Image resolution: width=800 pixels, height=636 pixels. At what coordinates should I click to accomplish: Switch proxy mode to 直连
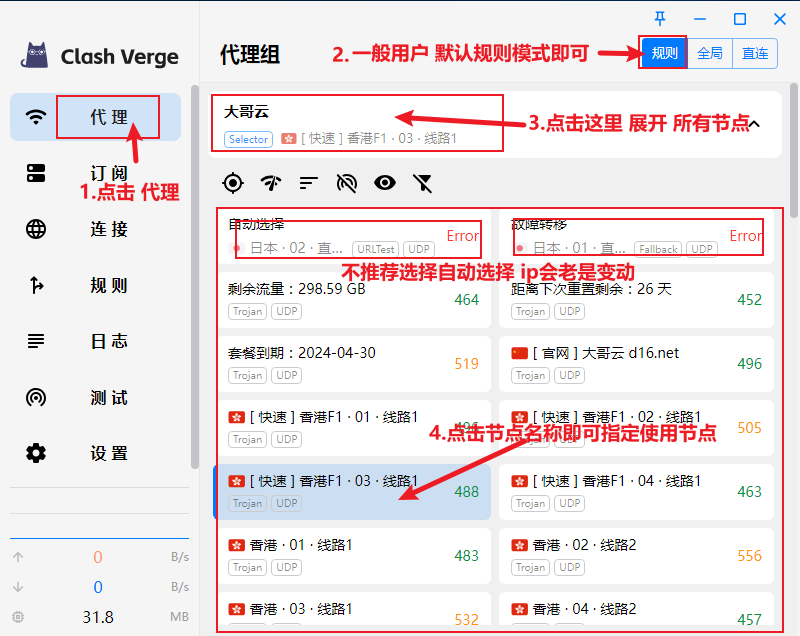click(755, 54)
